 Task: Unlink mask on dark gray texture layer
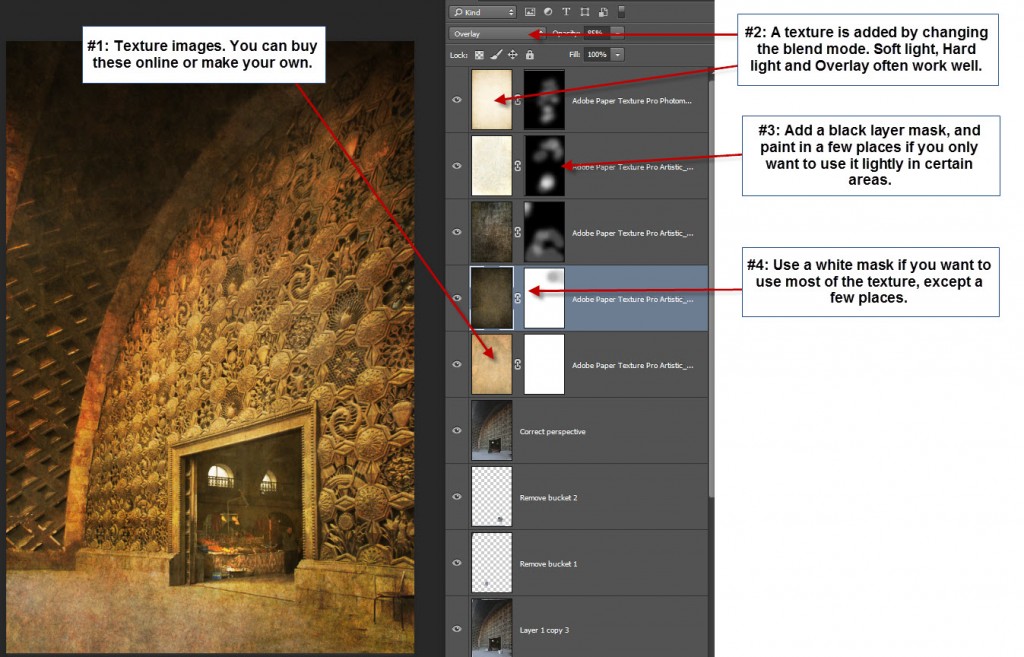(518, 232)
